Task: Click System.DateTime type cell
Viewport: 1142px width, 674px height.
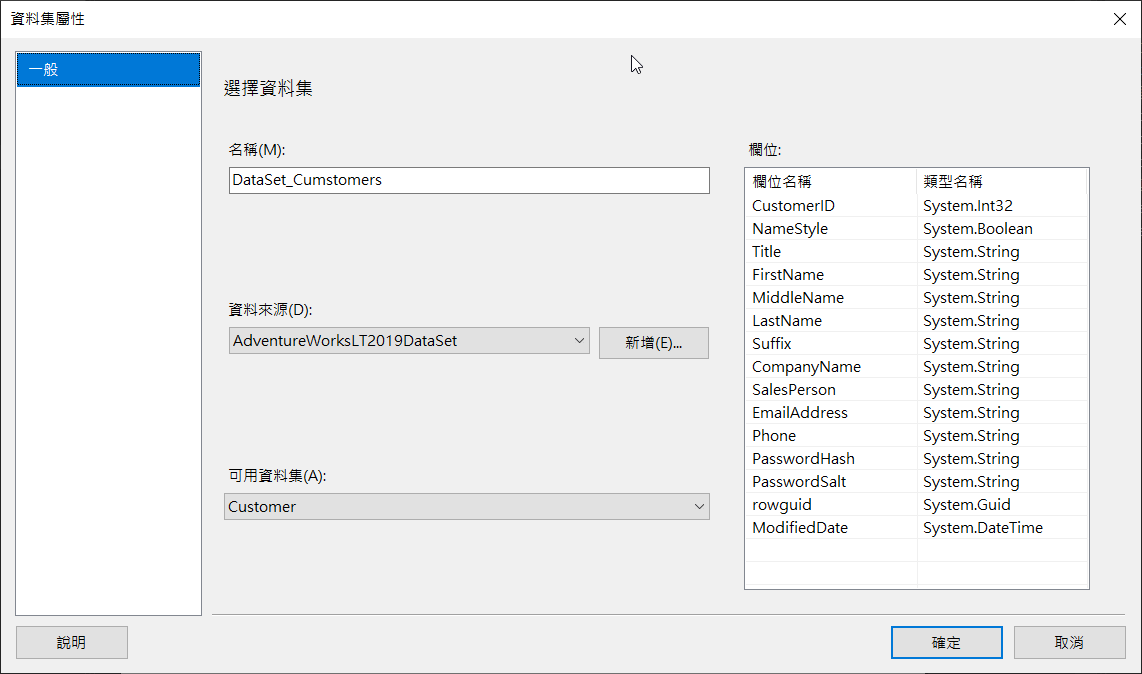Action: (982, 528)
